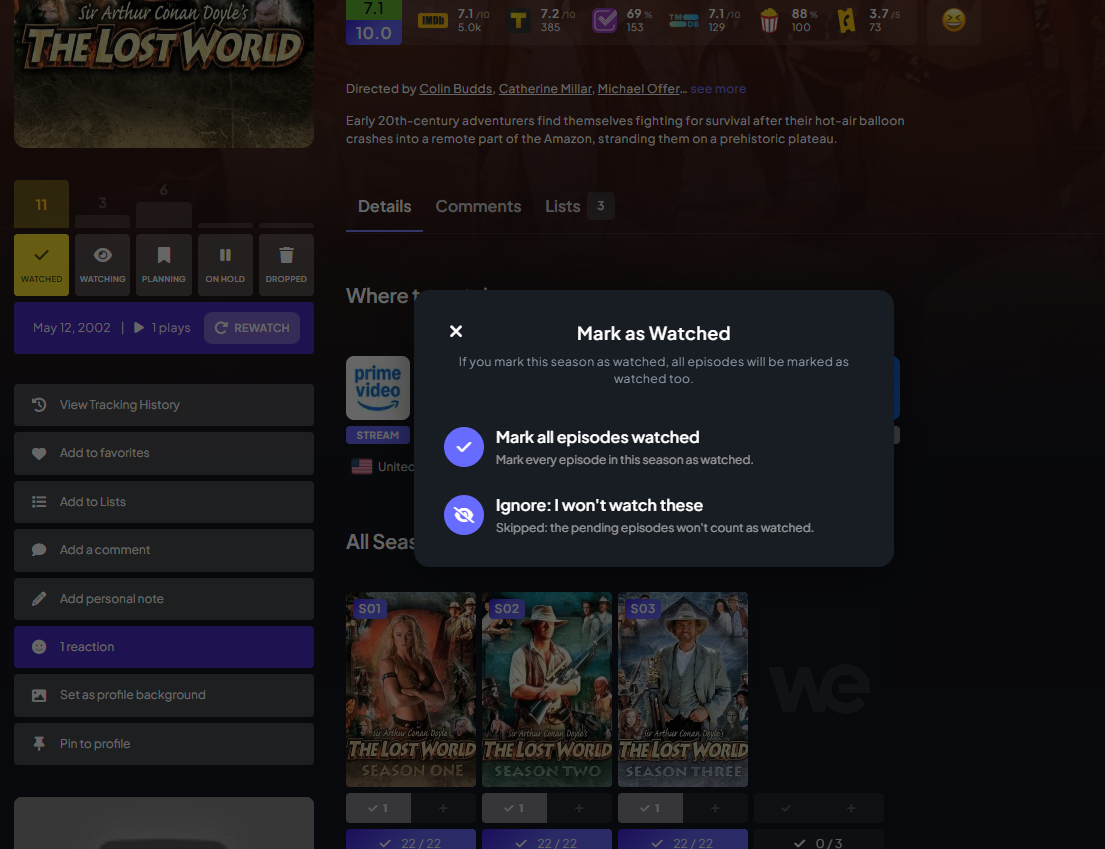Click Add personal note
This screenshot has height=849, width=1105.
[x=163, y=599]
